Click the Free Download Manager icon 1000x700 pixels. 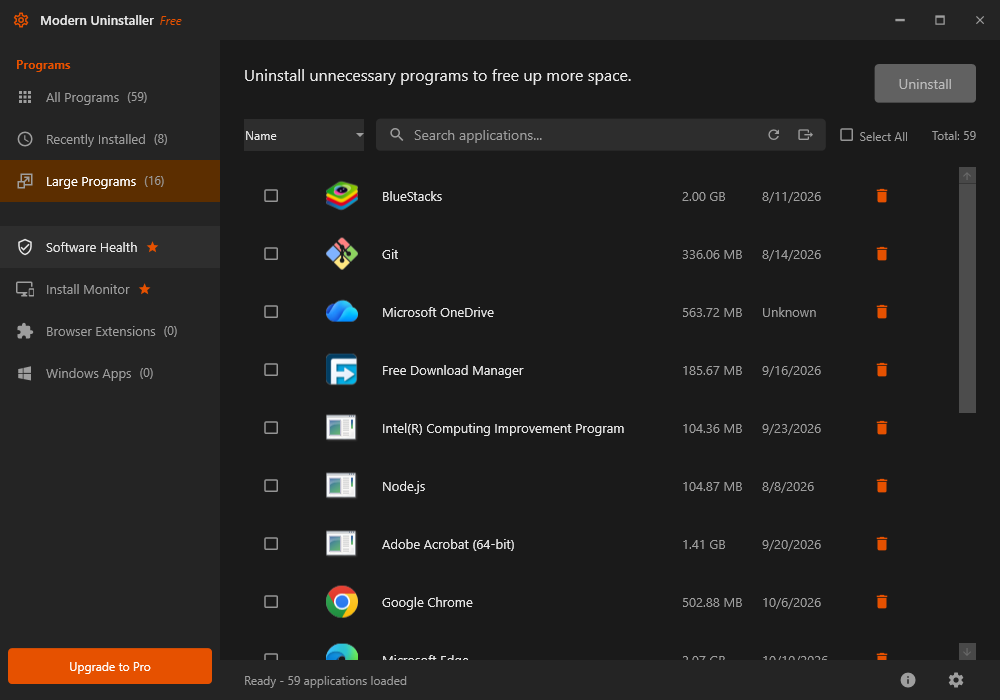pyautogui.click(x=342, y=370)
